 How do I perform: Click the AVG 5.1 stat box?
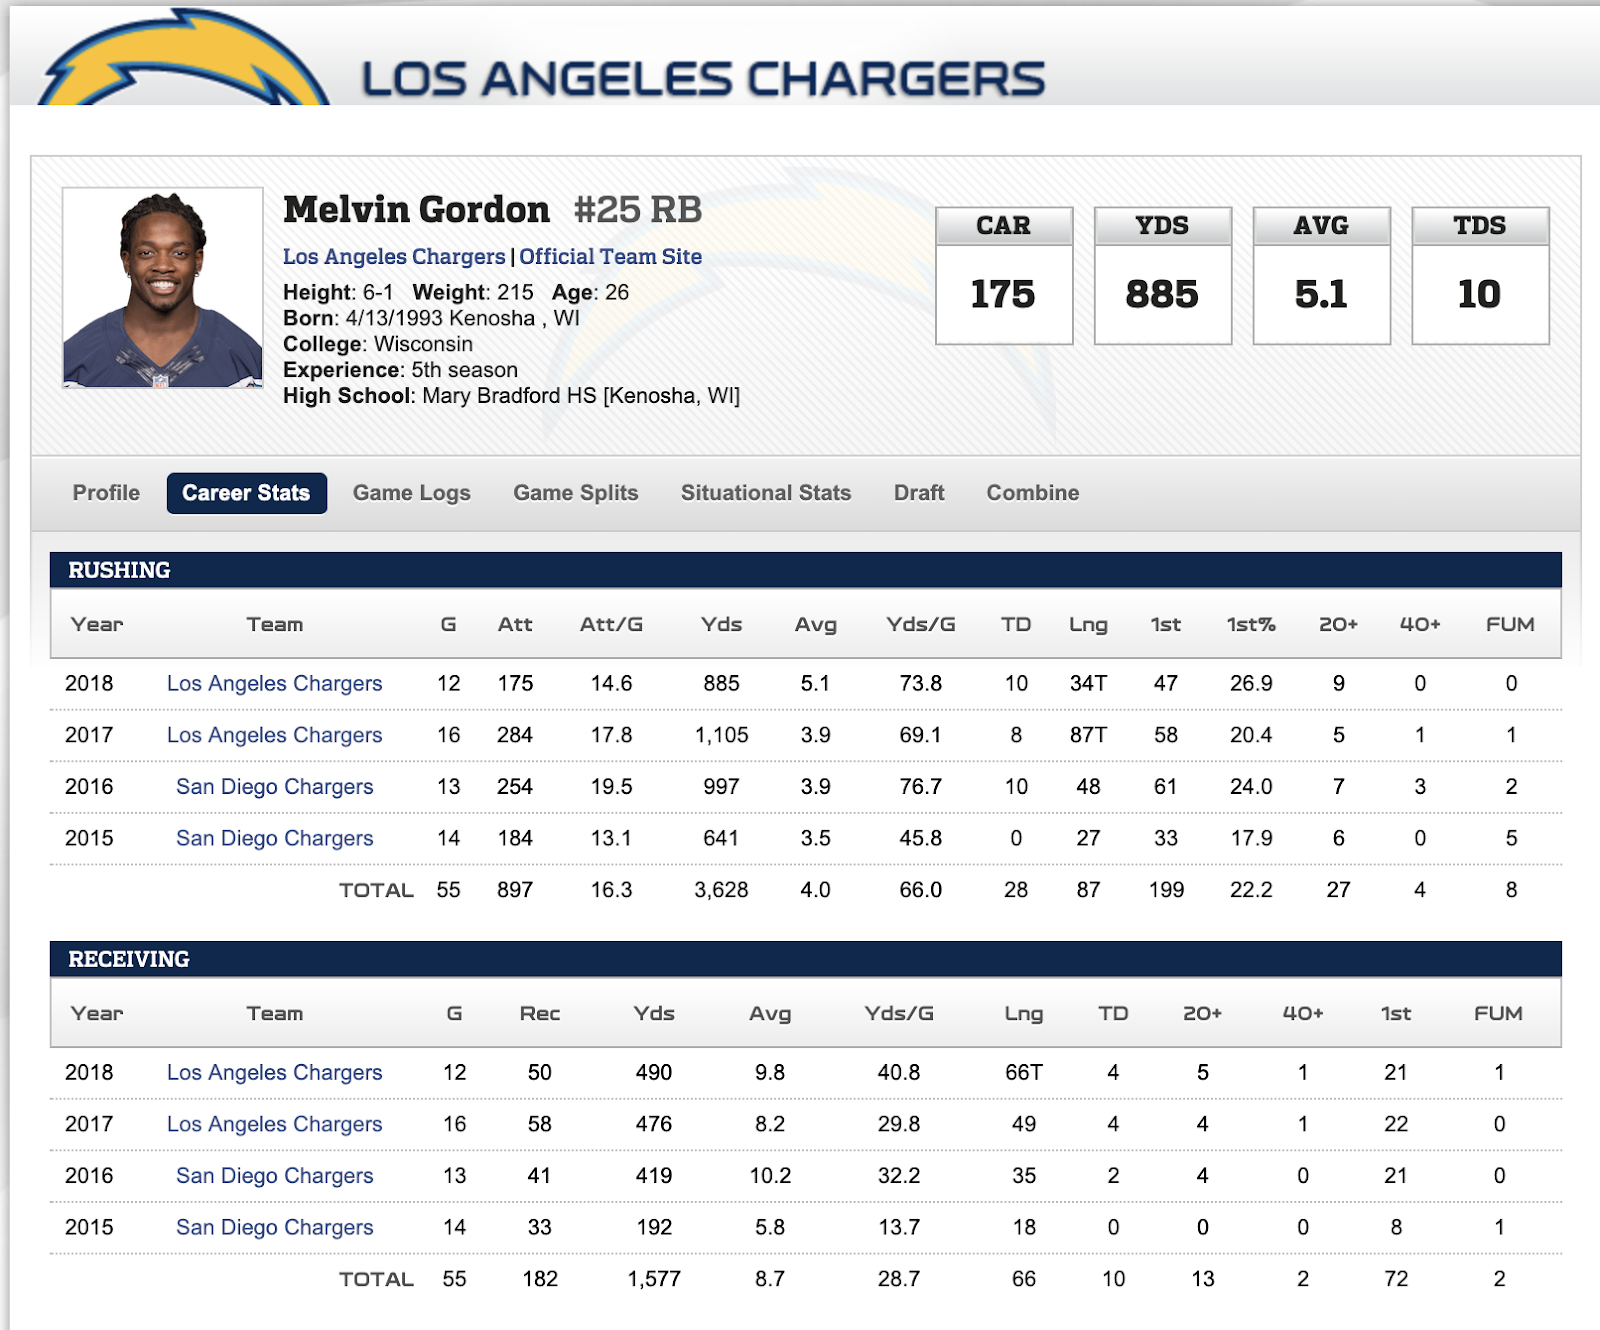click(x=1322, y=276)
